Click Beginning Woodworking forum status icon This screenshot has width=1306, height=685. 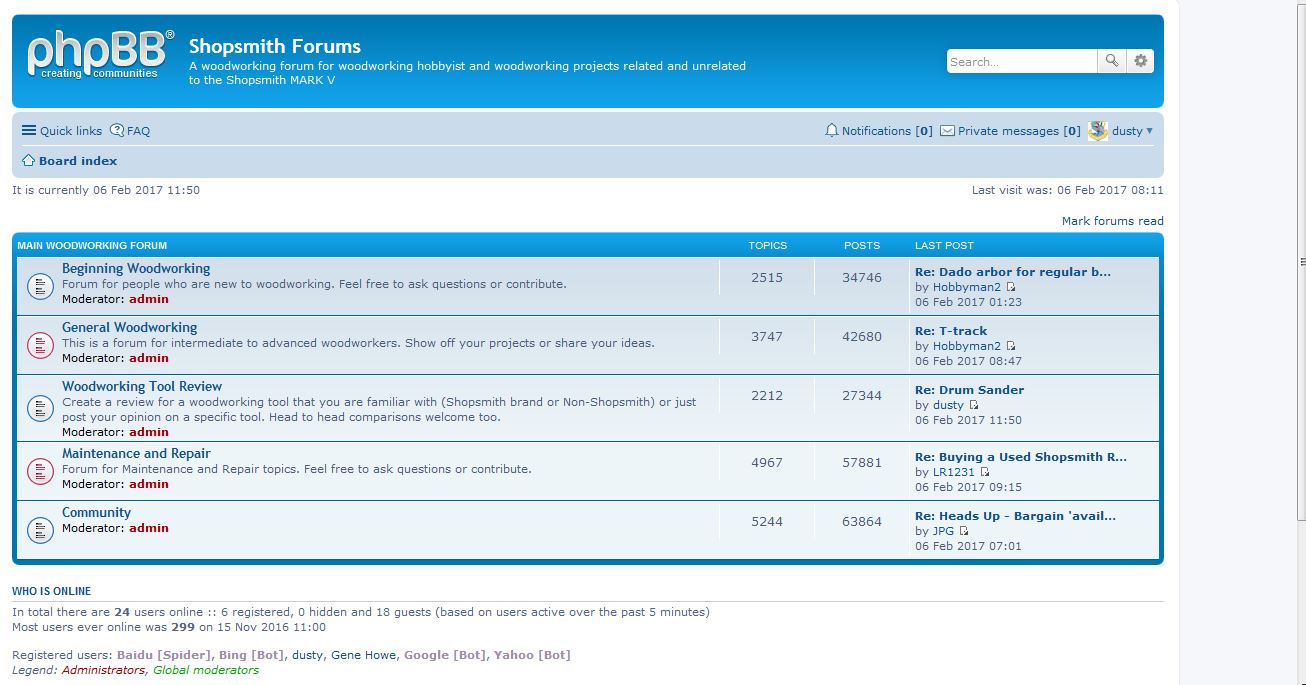[40, 287]
